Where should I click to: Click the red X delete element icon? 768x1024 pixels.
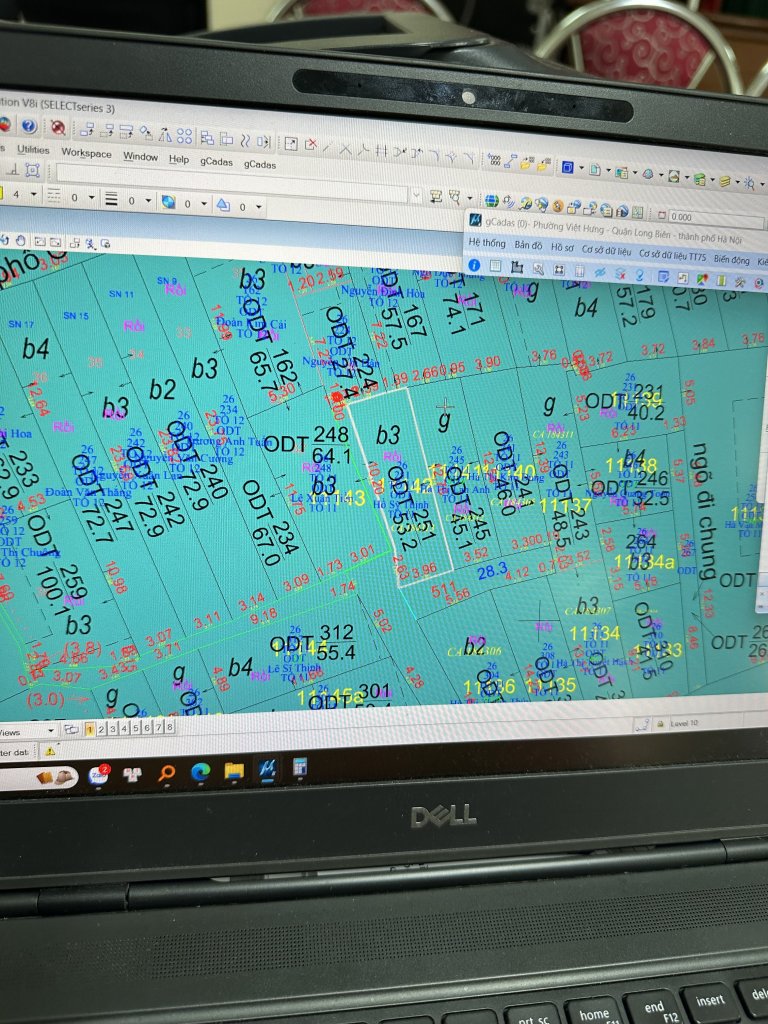tap(311, 145)
